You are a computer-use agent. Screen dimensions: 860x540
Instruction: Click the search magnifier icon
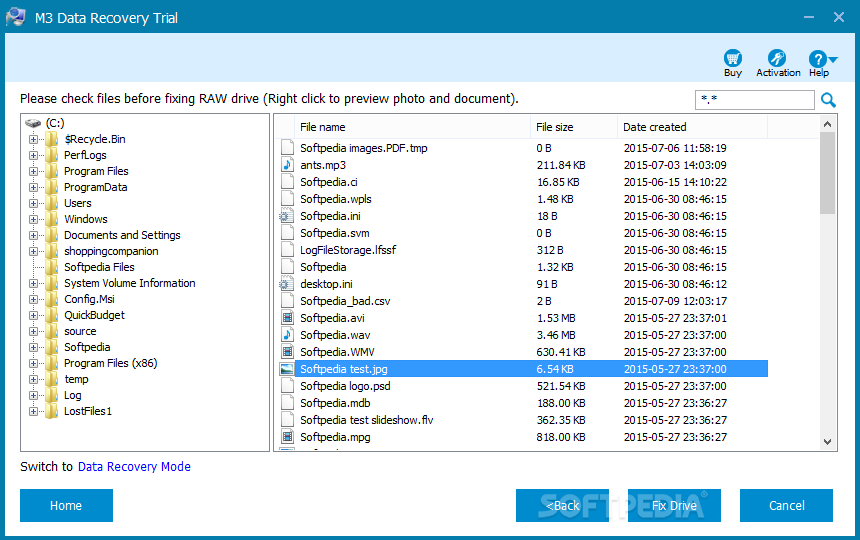[828, 100]
